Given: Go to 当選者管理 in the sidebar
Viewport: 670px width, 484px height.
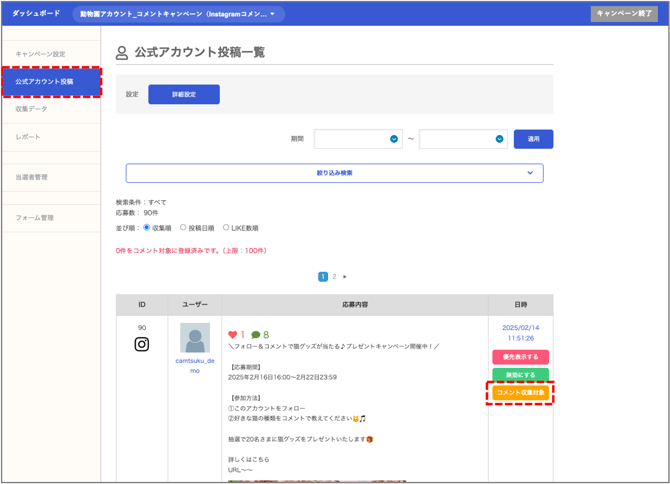Looking at the screenshot, I should pyautogui.click(x=31, y=177).
